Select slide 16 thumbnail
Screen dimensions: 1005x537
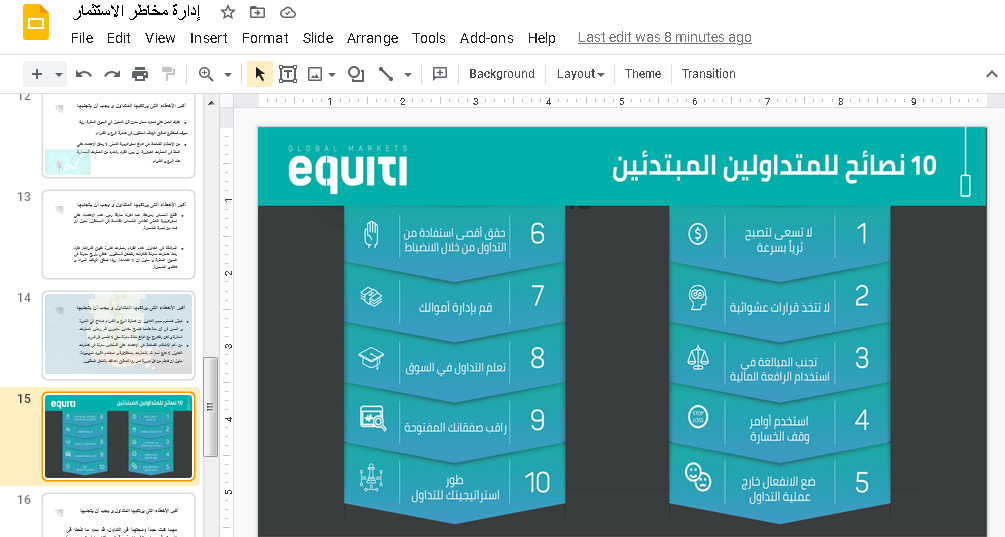[119, 515]
